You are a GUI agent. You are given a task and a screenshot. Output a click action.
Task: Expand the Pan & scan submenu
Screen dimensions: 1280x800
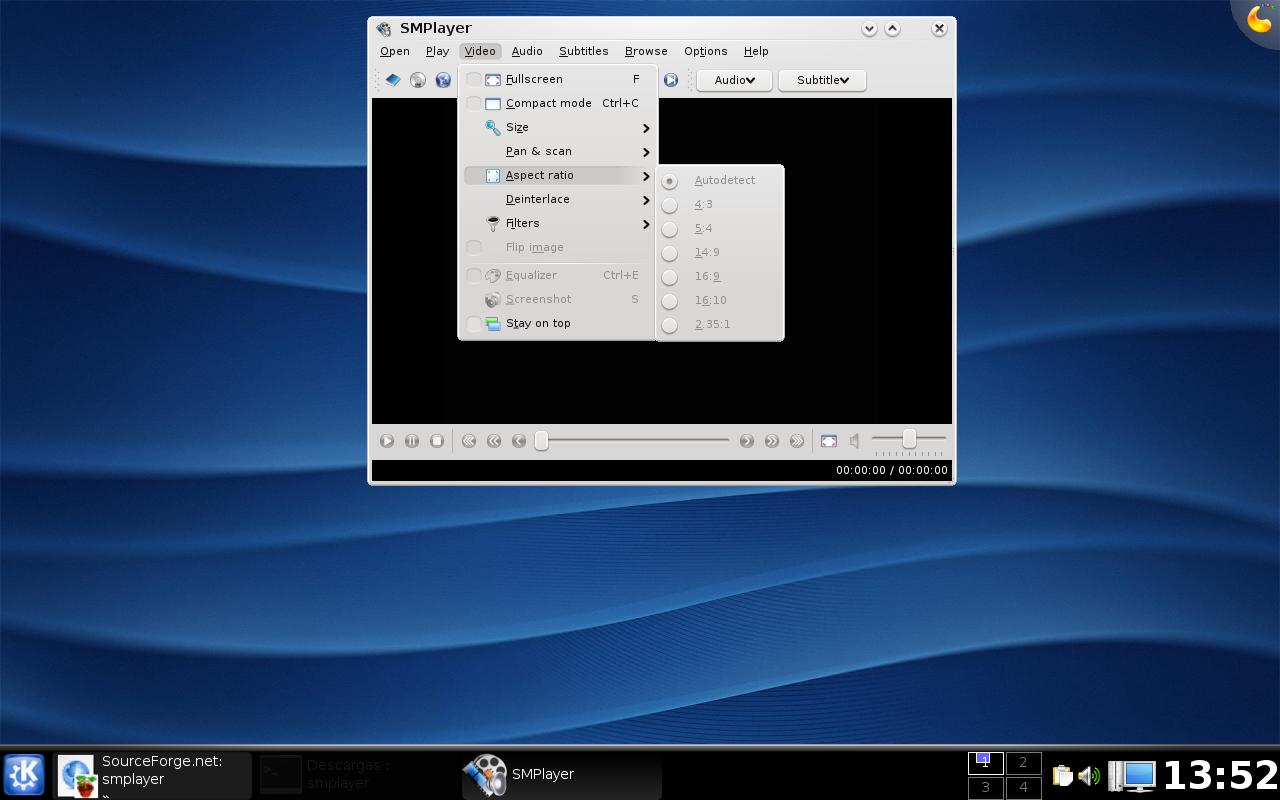tap(646, 152)
